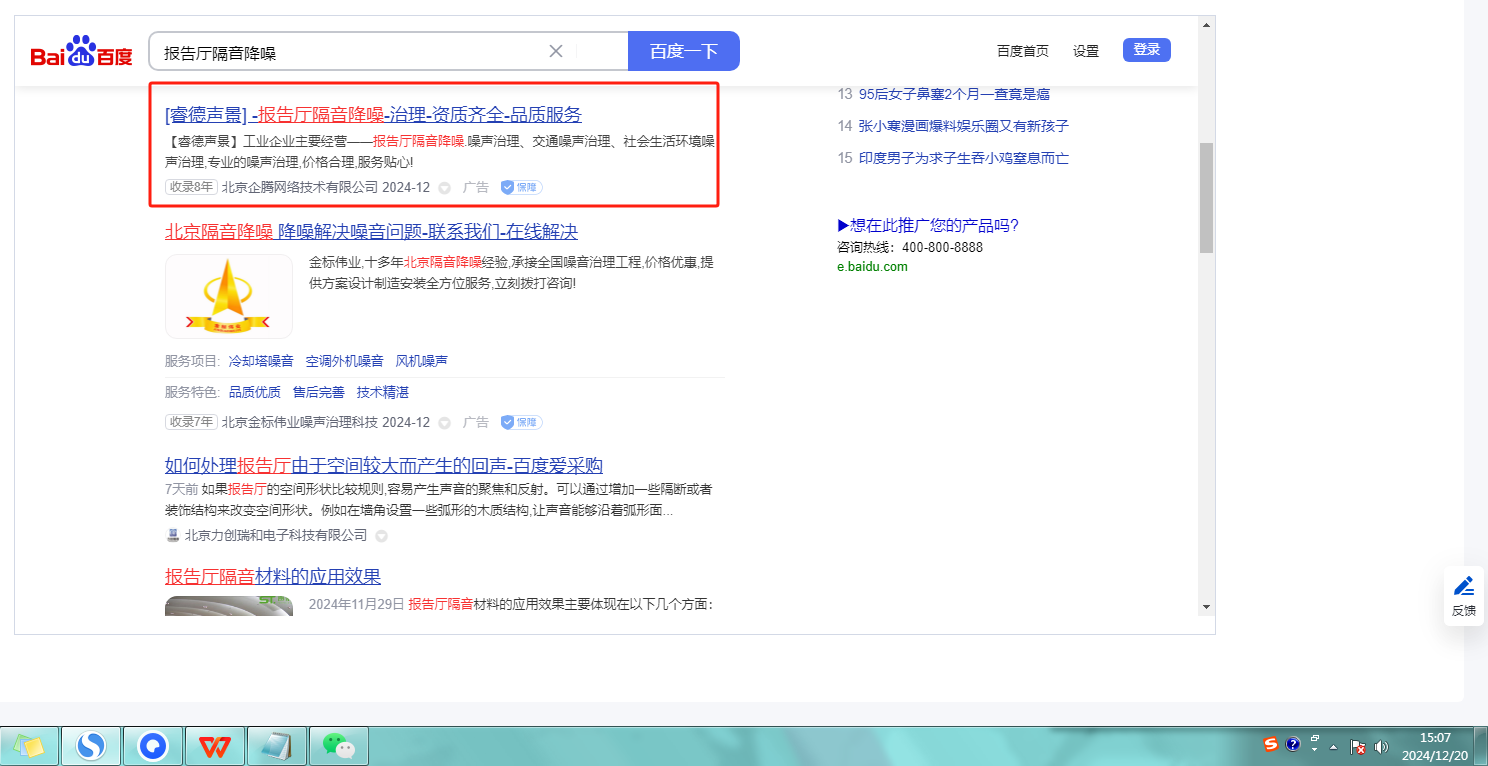Click the 反馈 feedback pencil icon
Viewport: 1488px width, 766px height.
tap(1463, 586)
